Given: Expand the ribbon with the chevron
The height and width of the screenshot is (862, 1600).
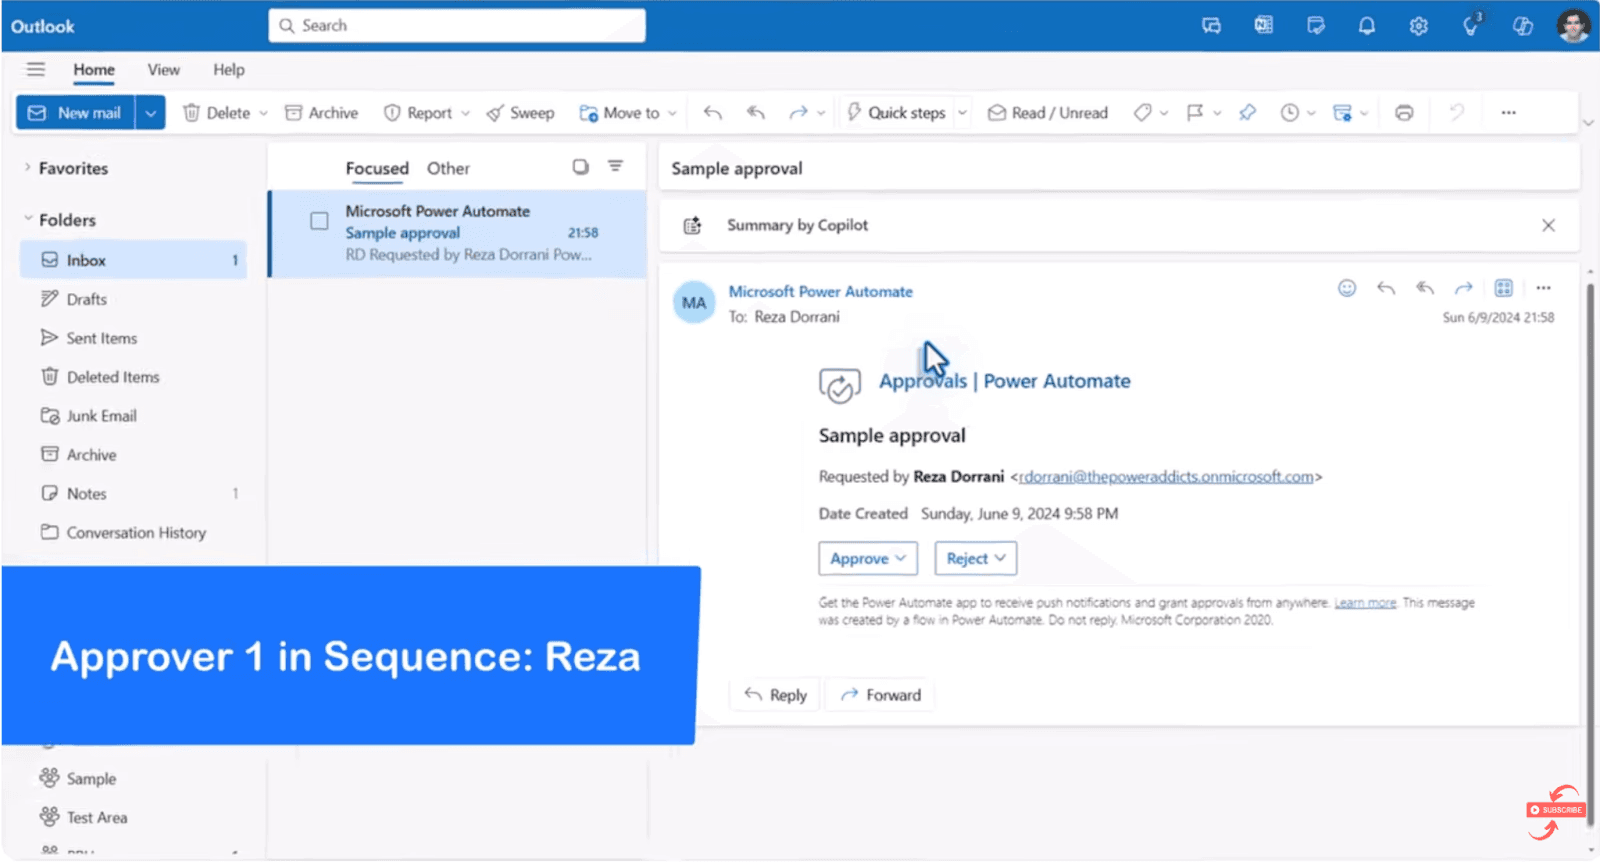Looking at the screenshot, I should pos(1588,122).
